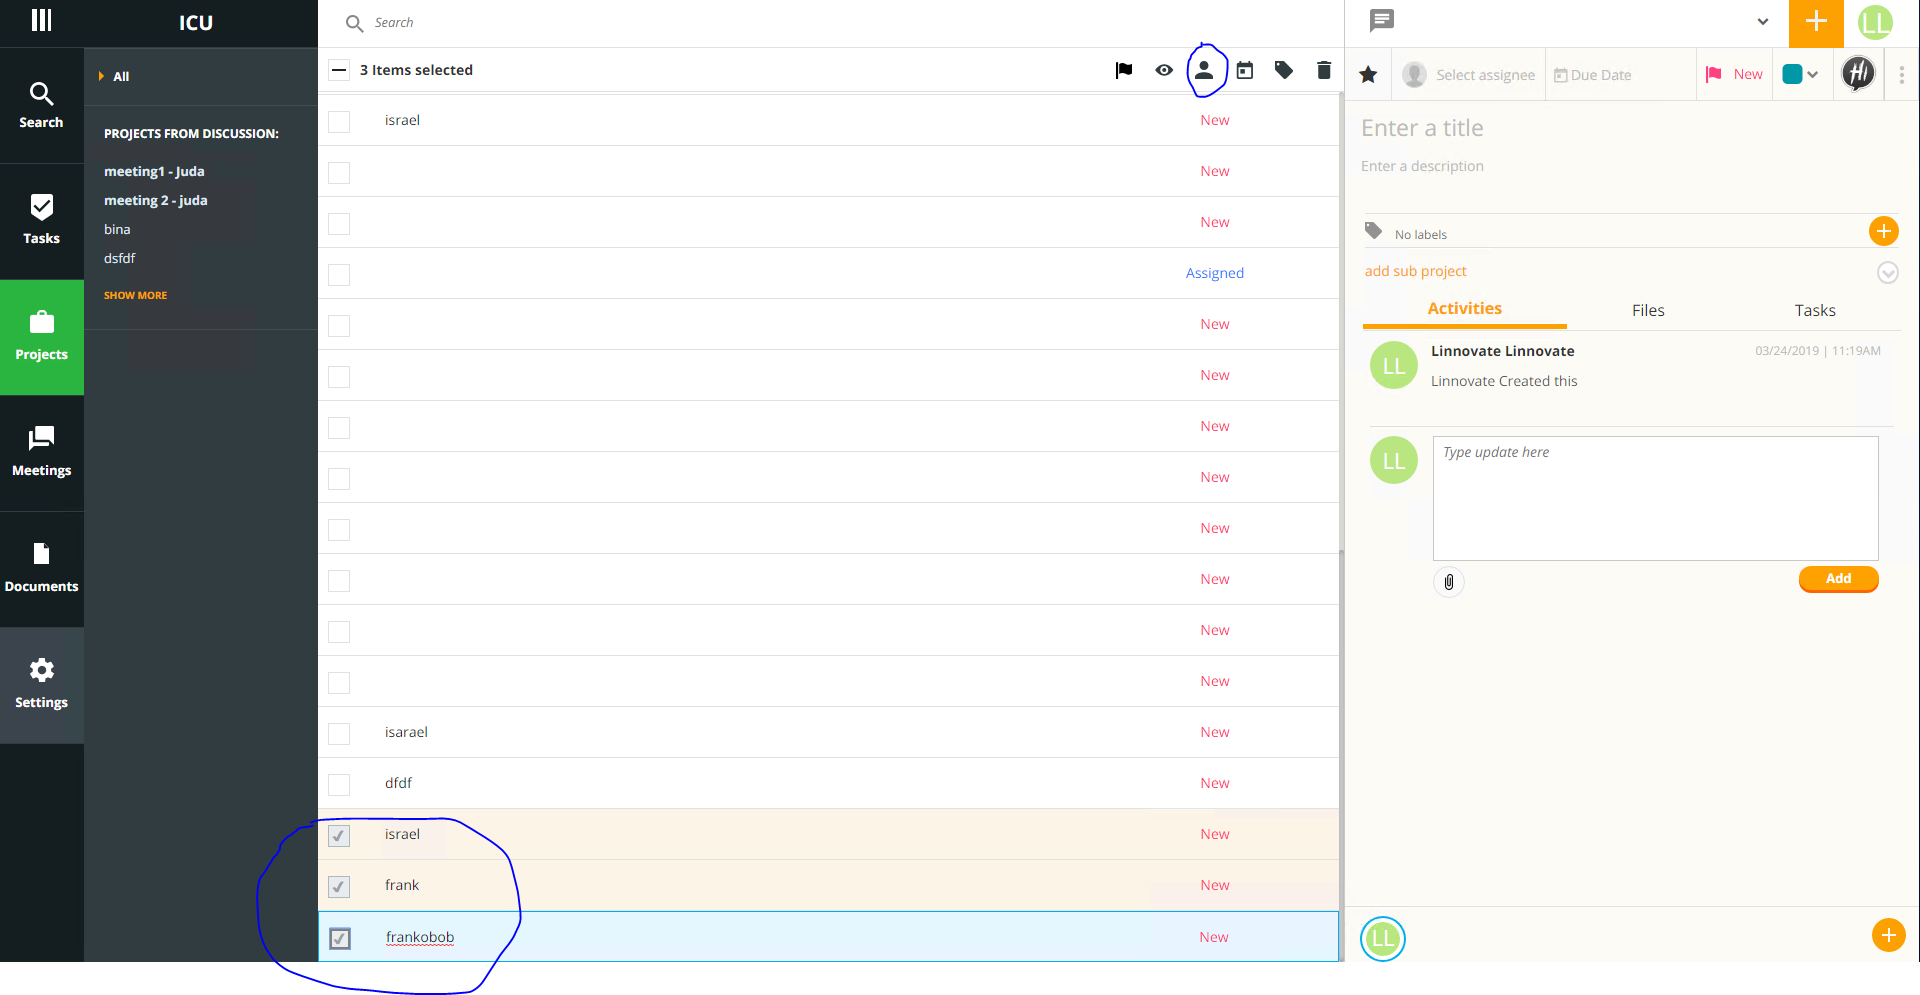
Task: Click SHOW MORE under projects list
Action: [136, 296]
